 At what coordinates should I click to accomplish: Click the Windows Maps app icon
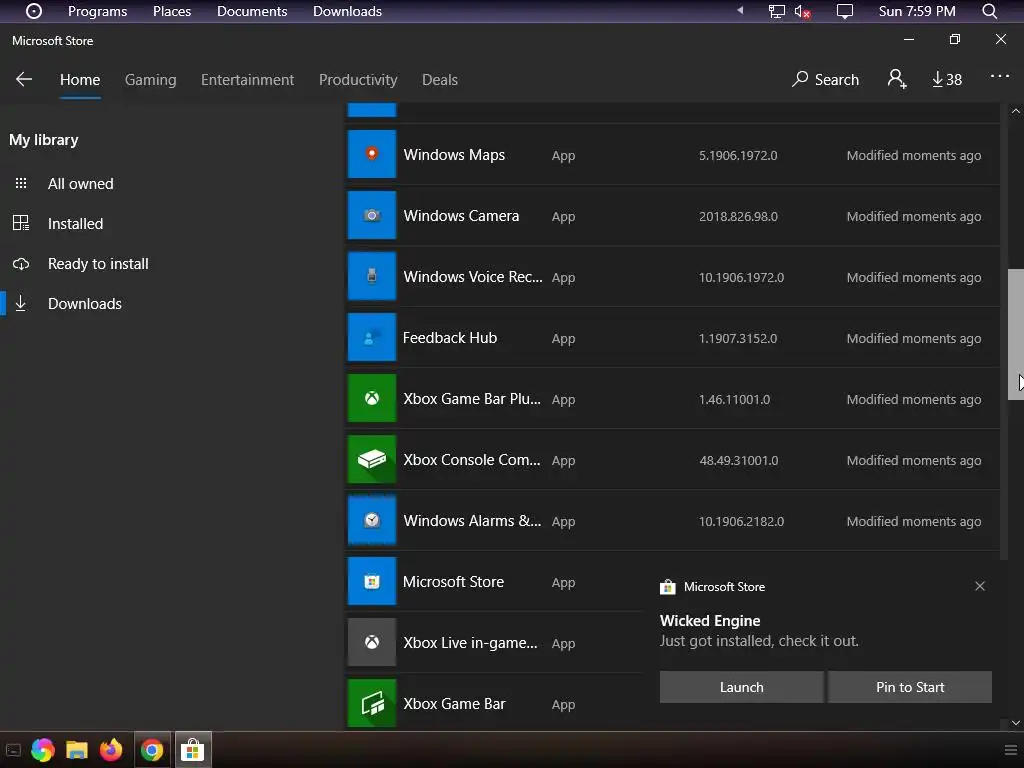pyautogui.click(x=372, y=154)
